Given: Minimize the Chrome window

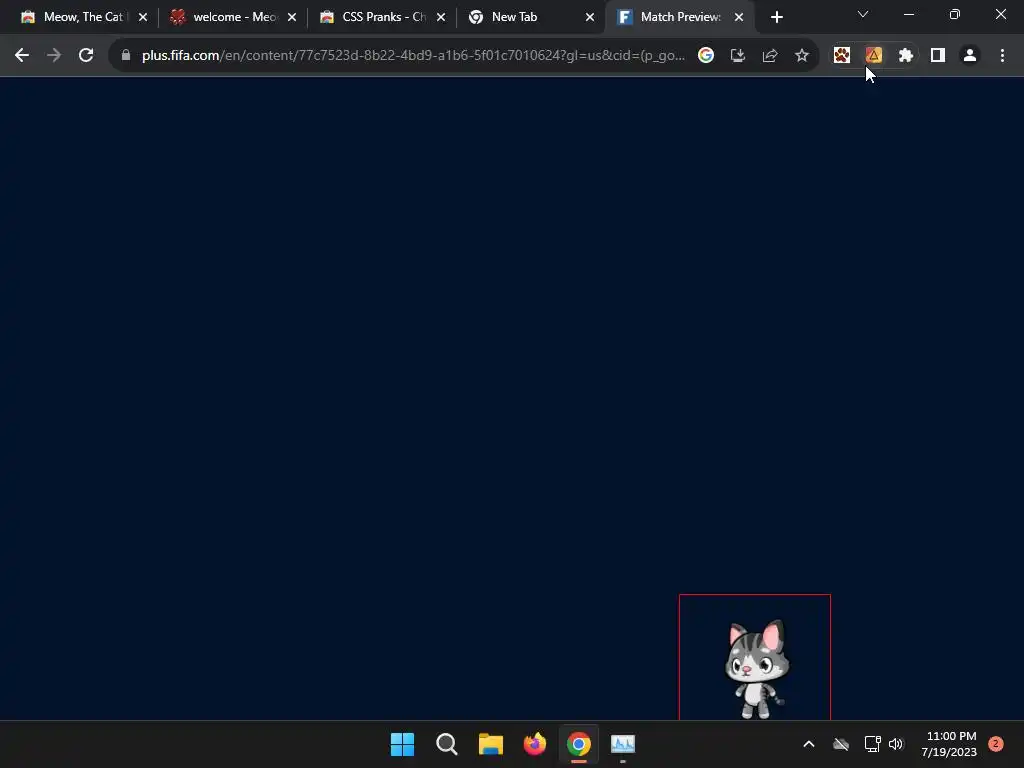Looking at the screenshot, I should pyautogui.click(x=908, y=14).
